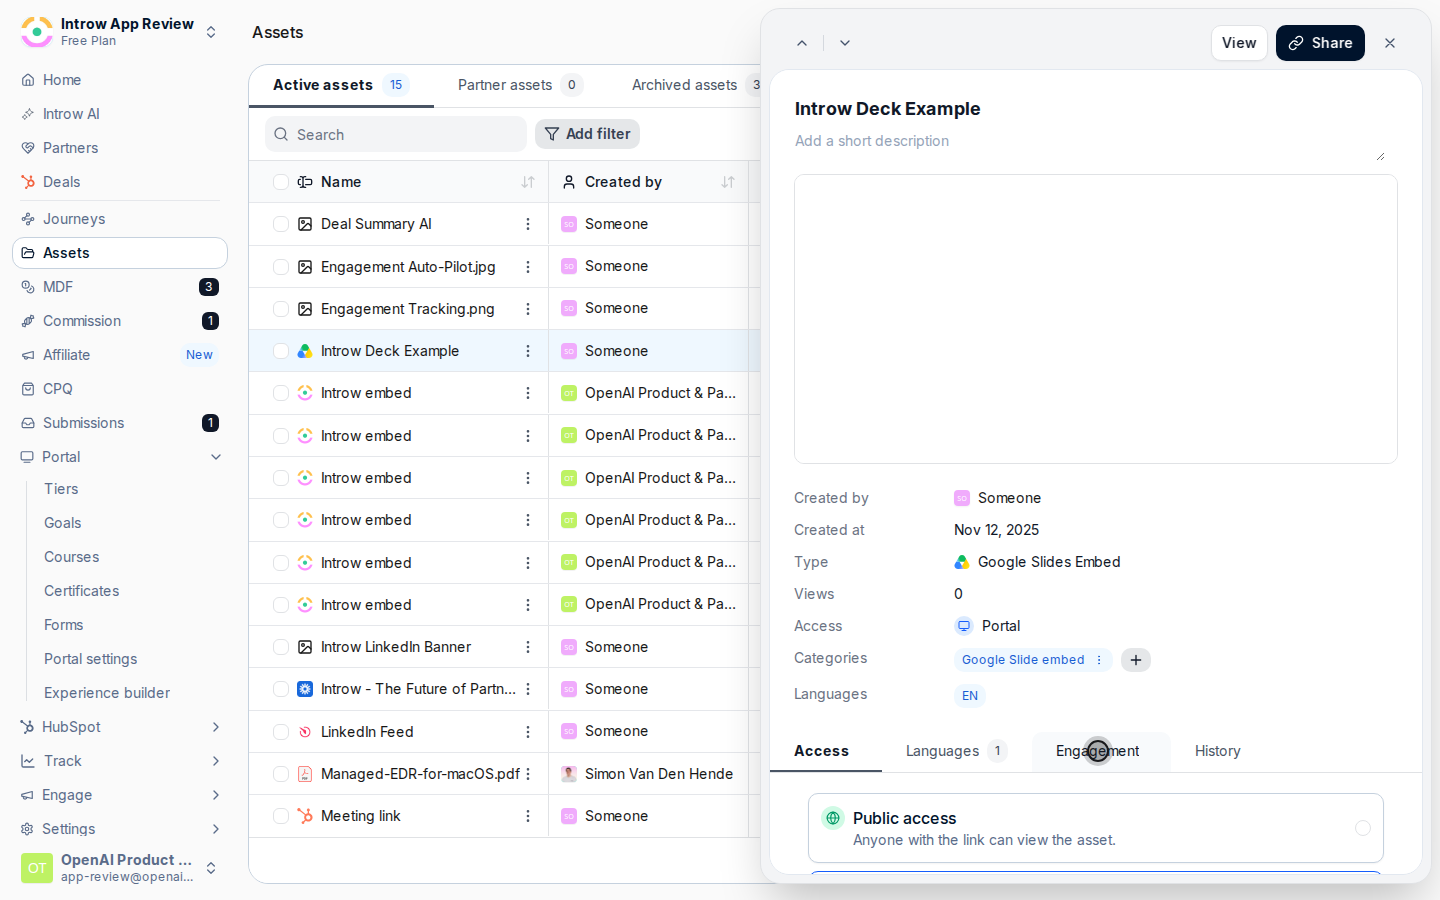
Task: Open Introw AI from sidebar
Action: (x=120, y=114)
